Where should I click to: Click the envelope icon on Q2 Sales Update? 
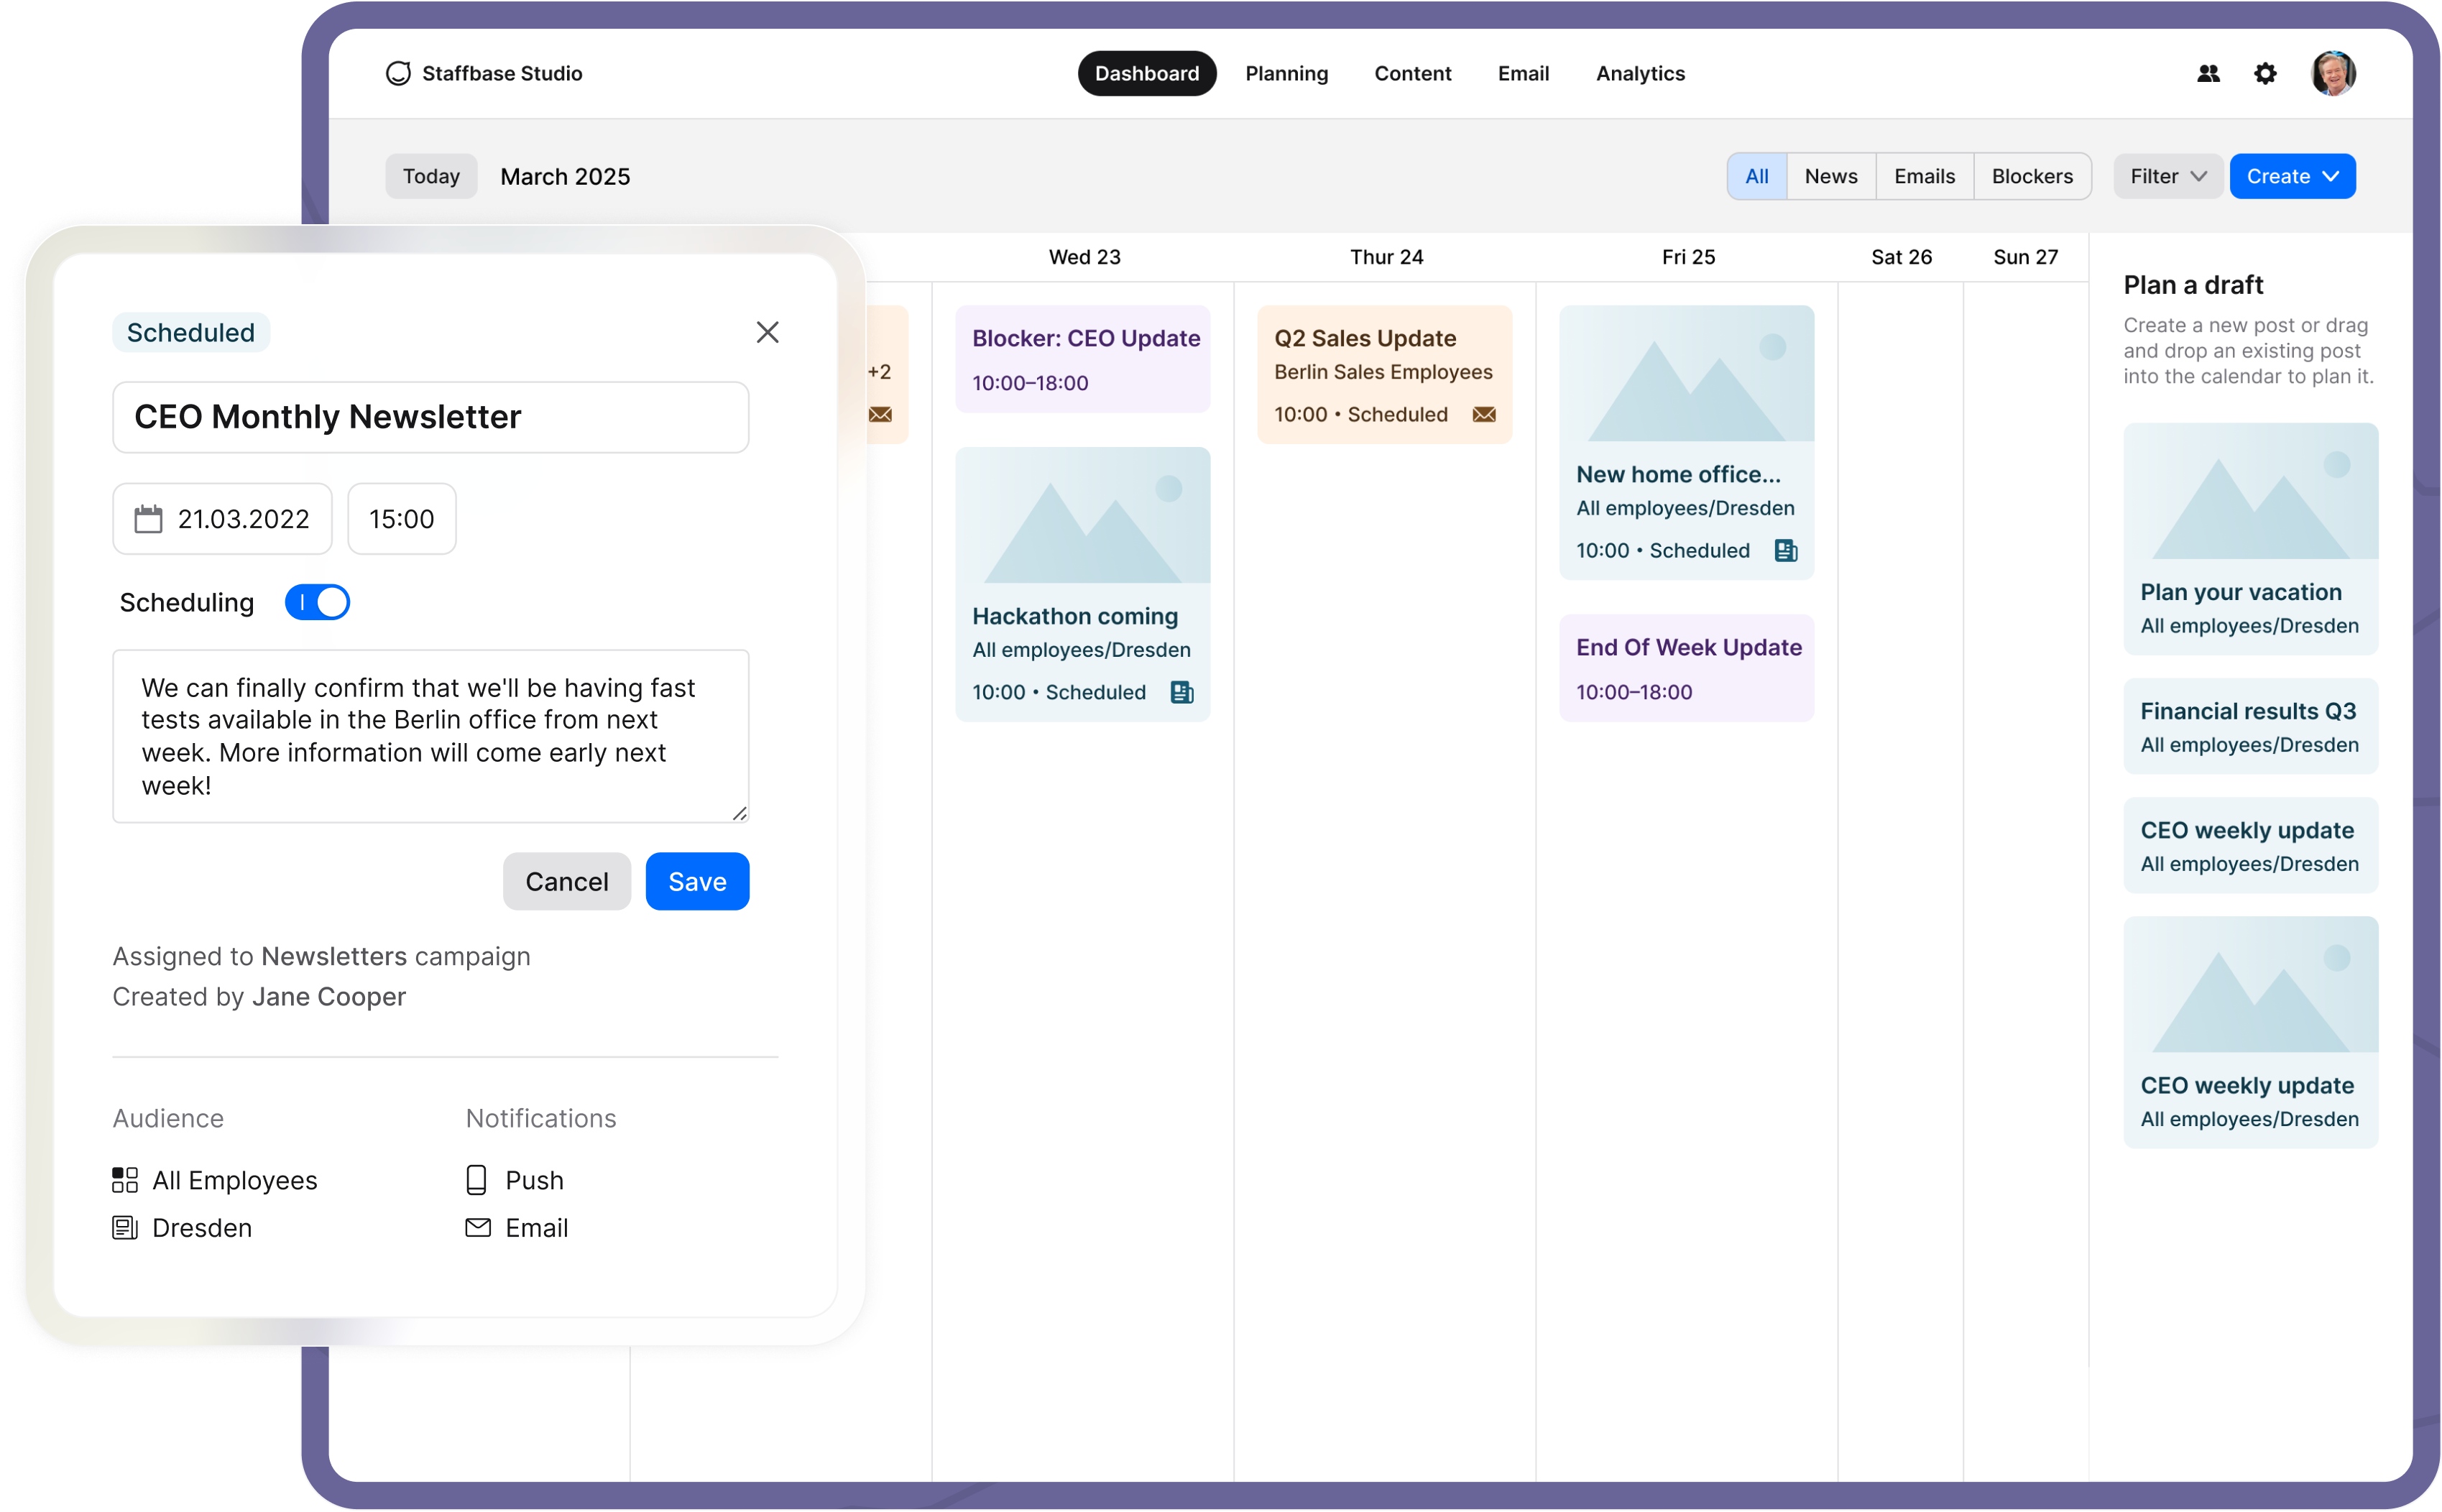tap(1483, 413)
